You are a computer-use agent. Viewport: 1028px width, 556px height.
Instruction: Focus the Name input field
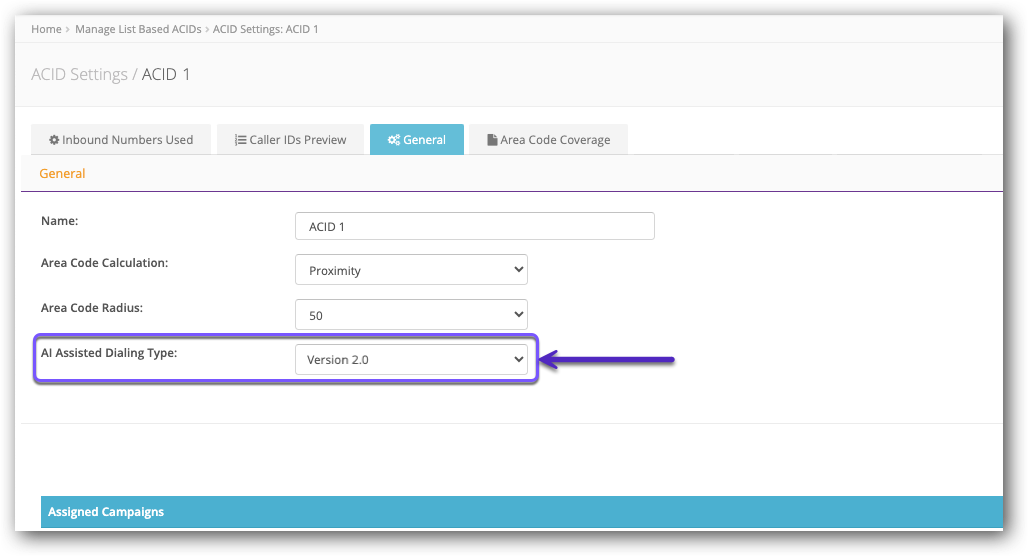[x=474, y=227]
